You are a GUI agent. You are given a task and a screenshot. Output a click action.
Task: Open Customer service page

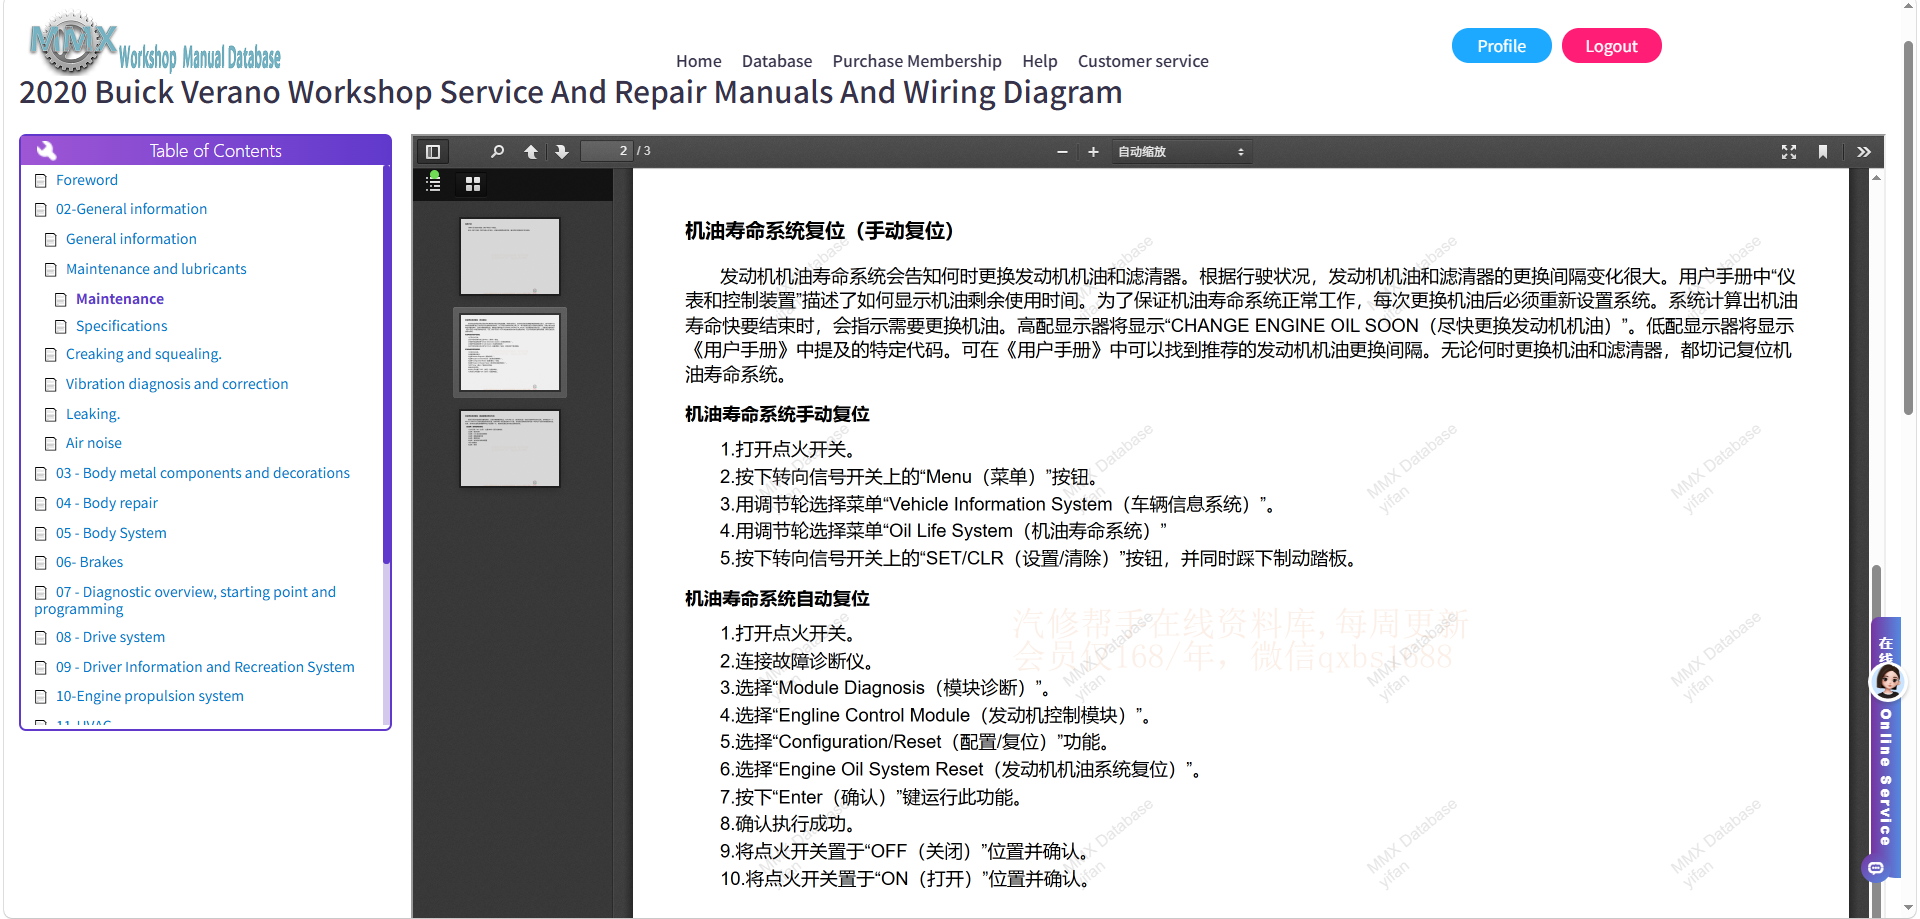(x=1143, y=61)
